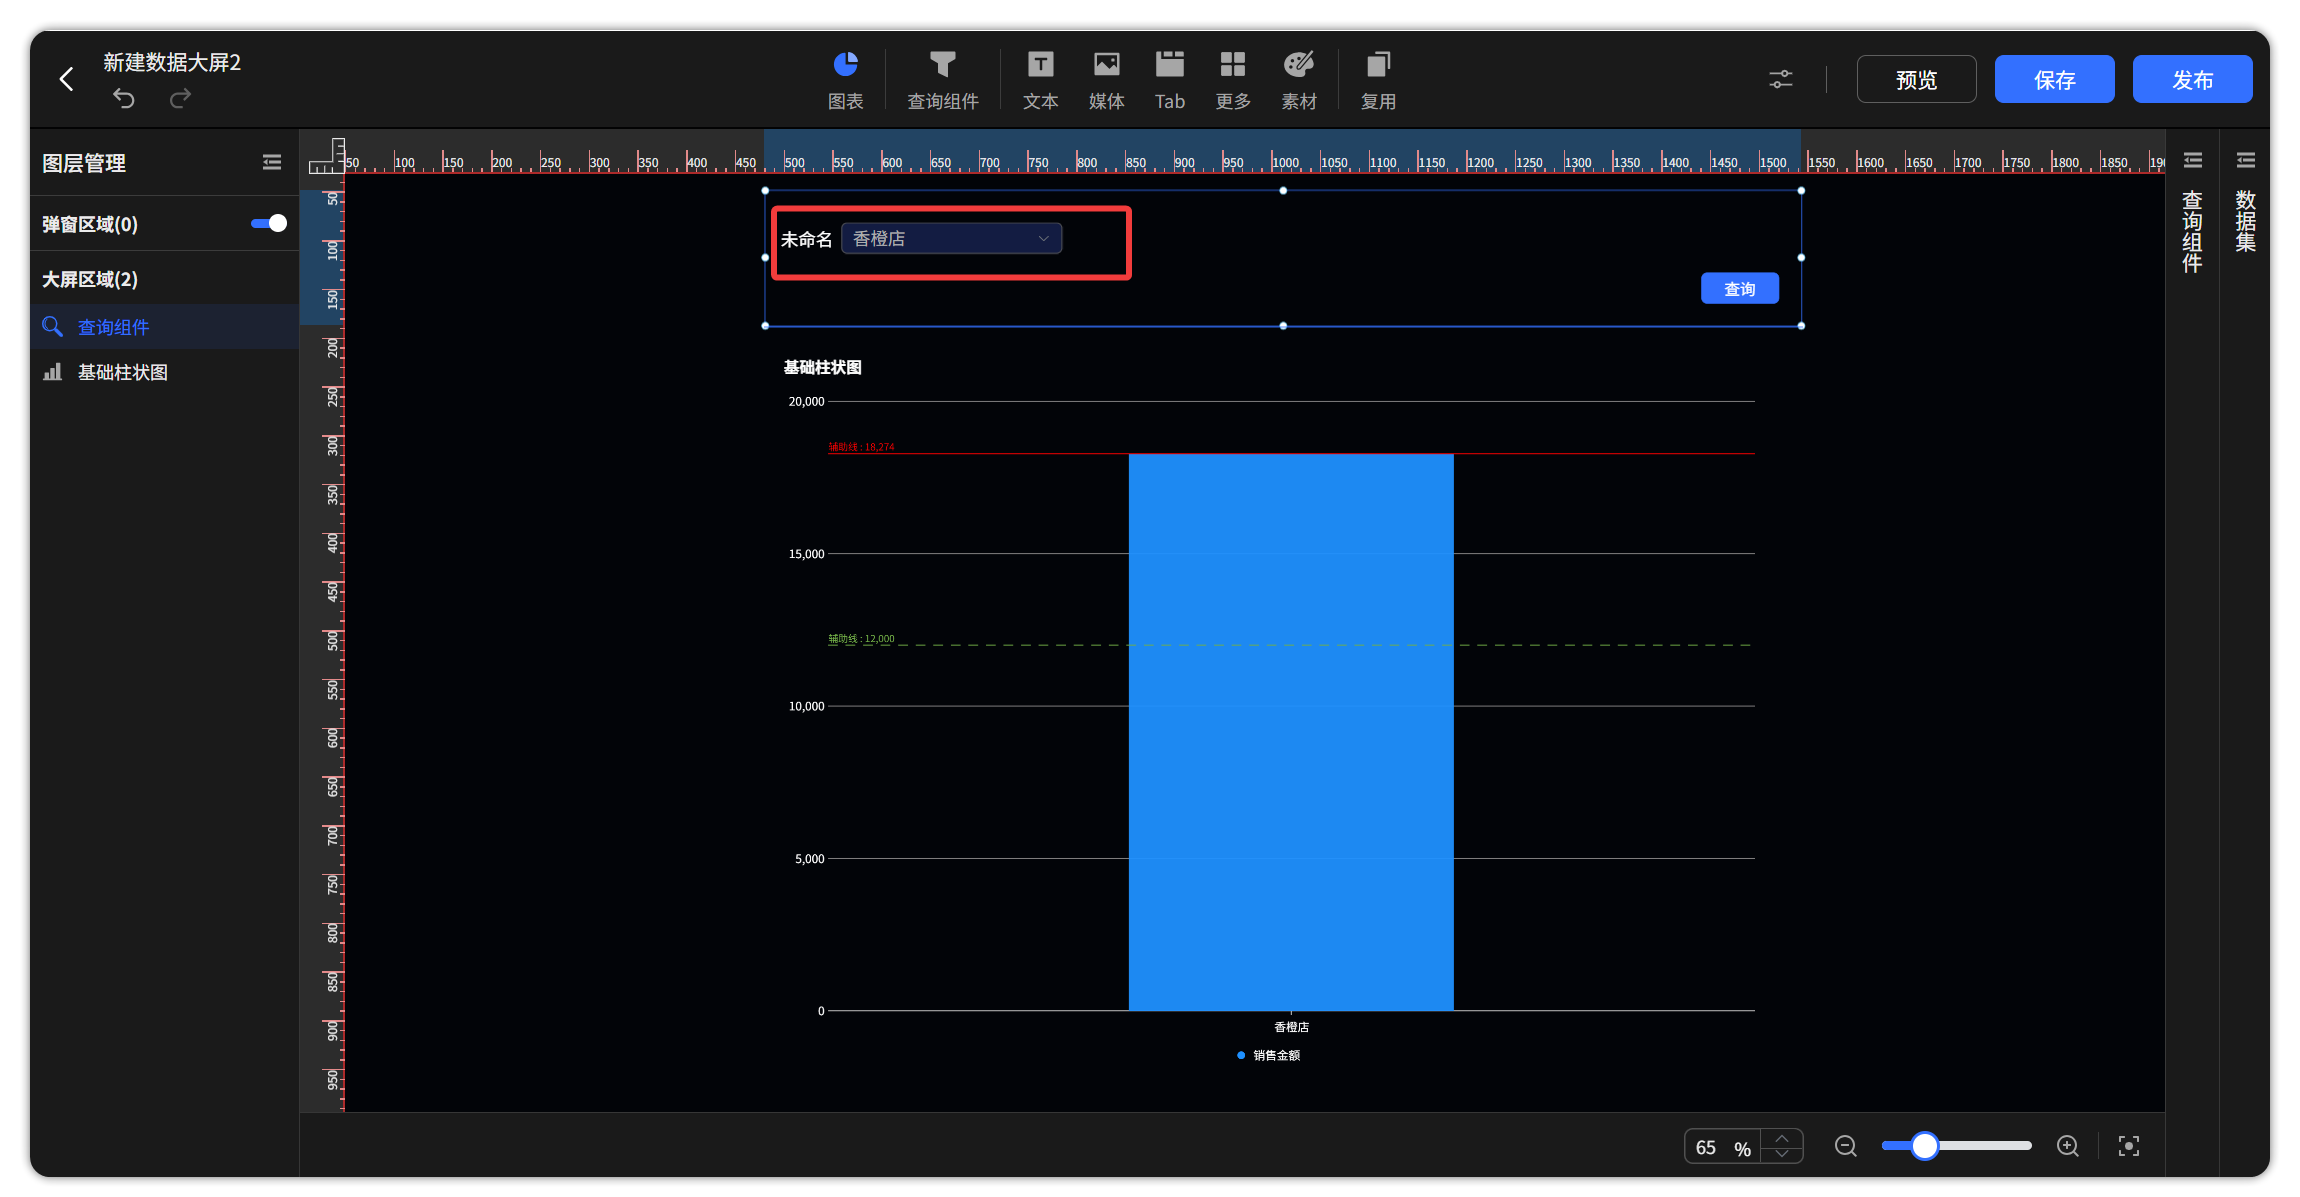Decrease zoom percent with the down stepper

(1782, 1154)
